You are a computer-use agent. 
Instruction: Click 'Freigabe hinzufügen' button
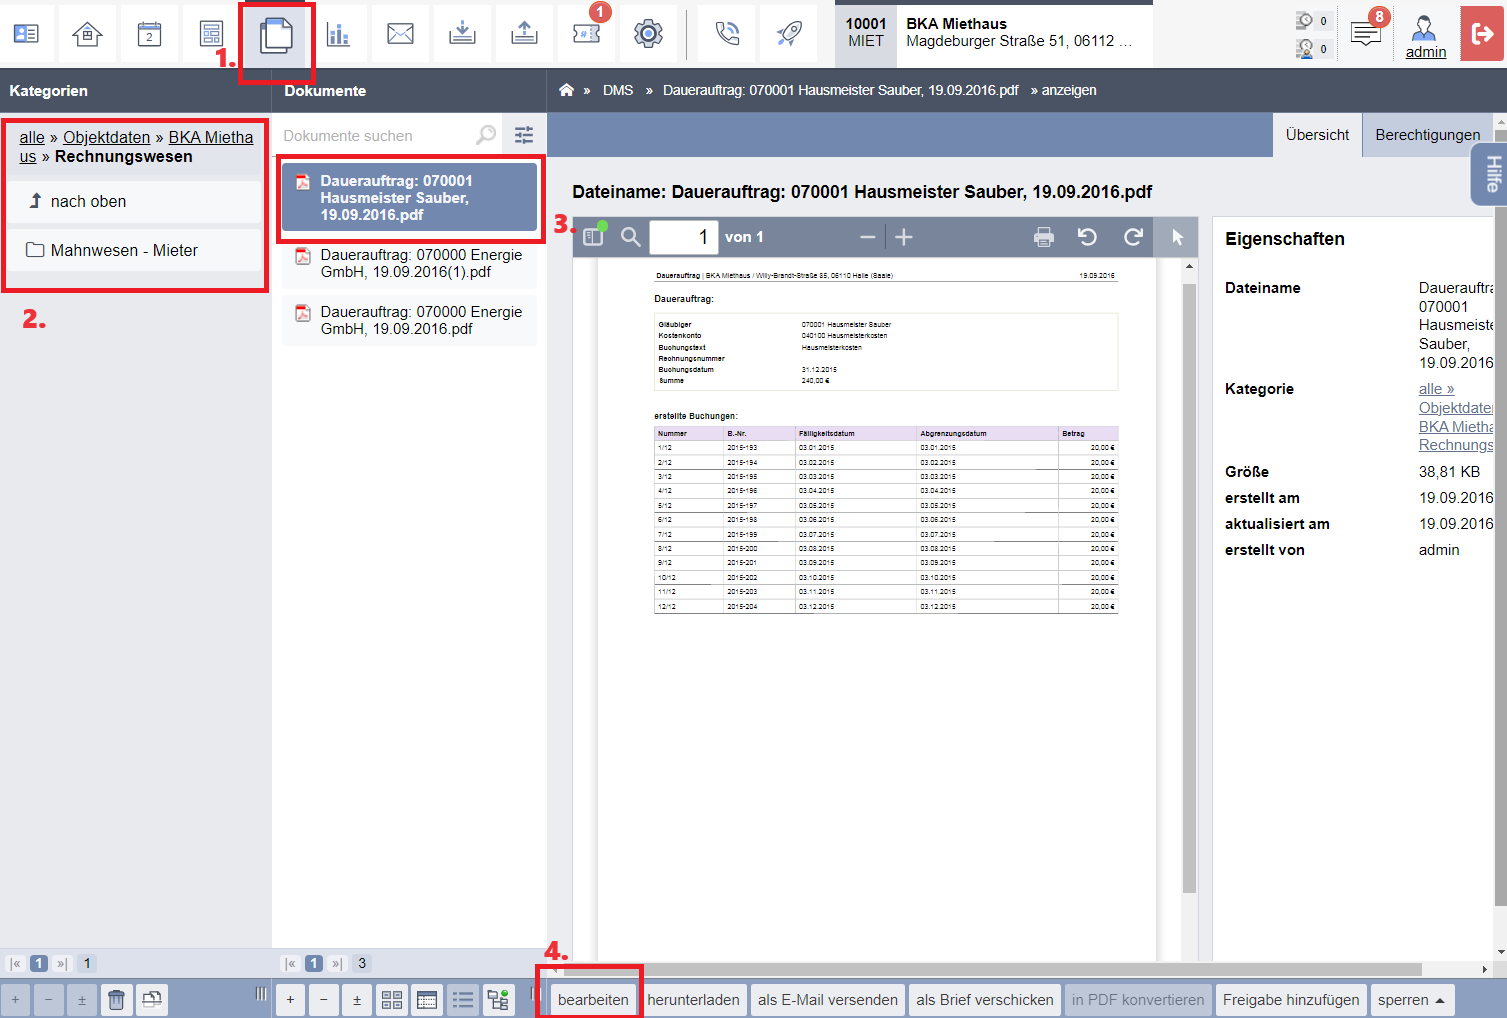[1291, 1000]
